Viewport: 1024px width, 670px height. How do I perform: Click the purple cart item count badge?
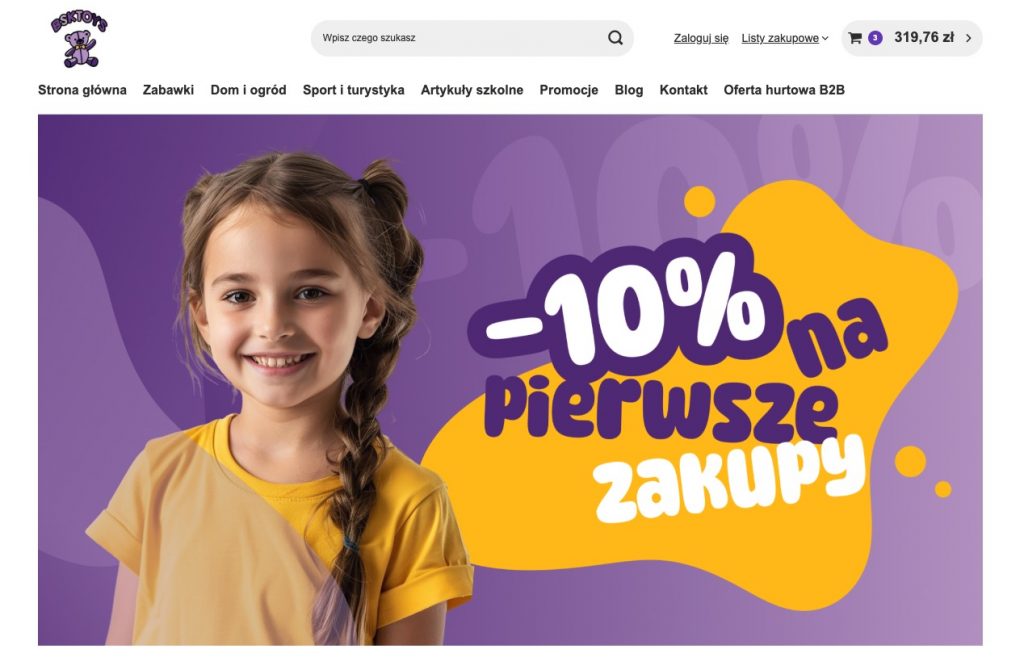tap(875, 38)
